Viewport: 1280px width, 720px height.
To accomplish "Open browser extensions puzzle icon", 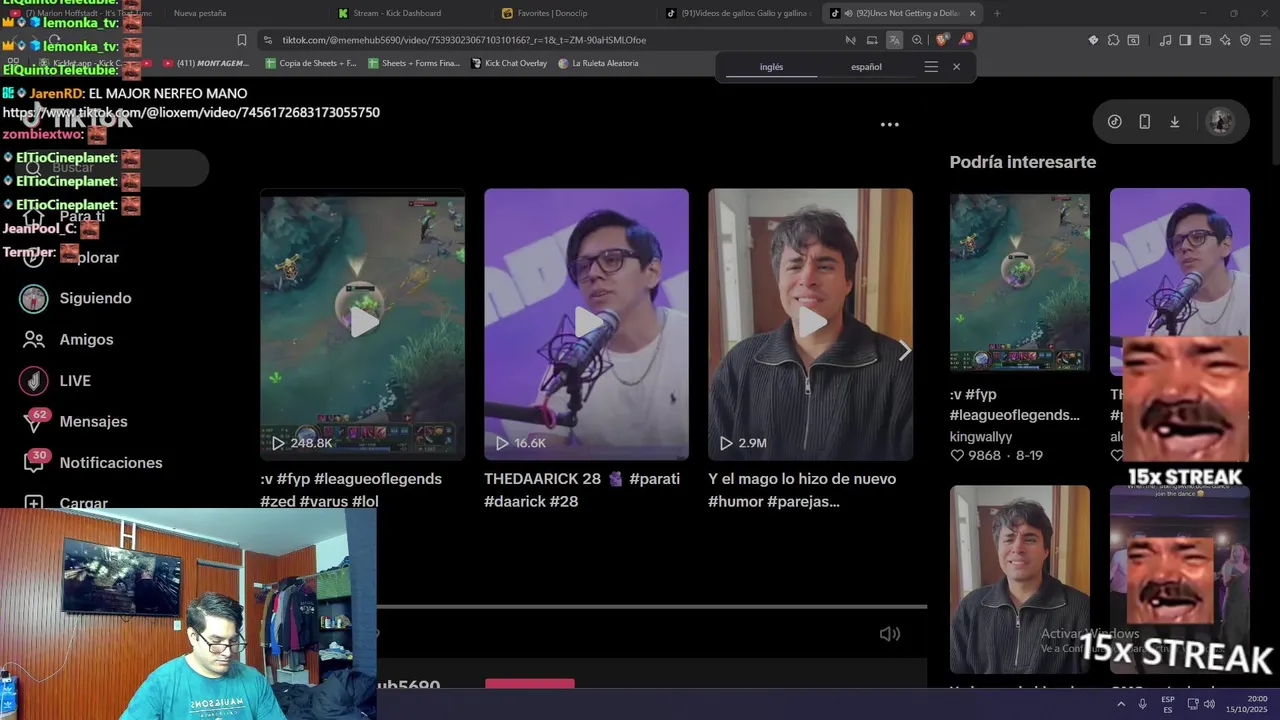I will [1113, 40].
